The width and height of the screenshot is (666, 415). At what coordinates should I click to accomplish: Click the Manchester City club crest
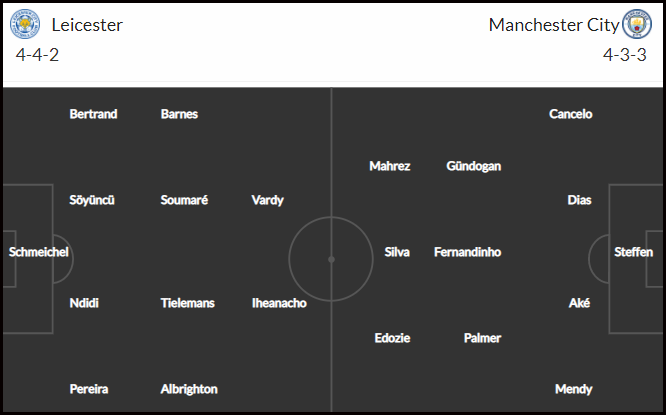coord(637,24)
